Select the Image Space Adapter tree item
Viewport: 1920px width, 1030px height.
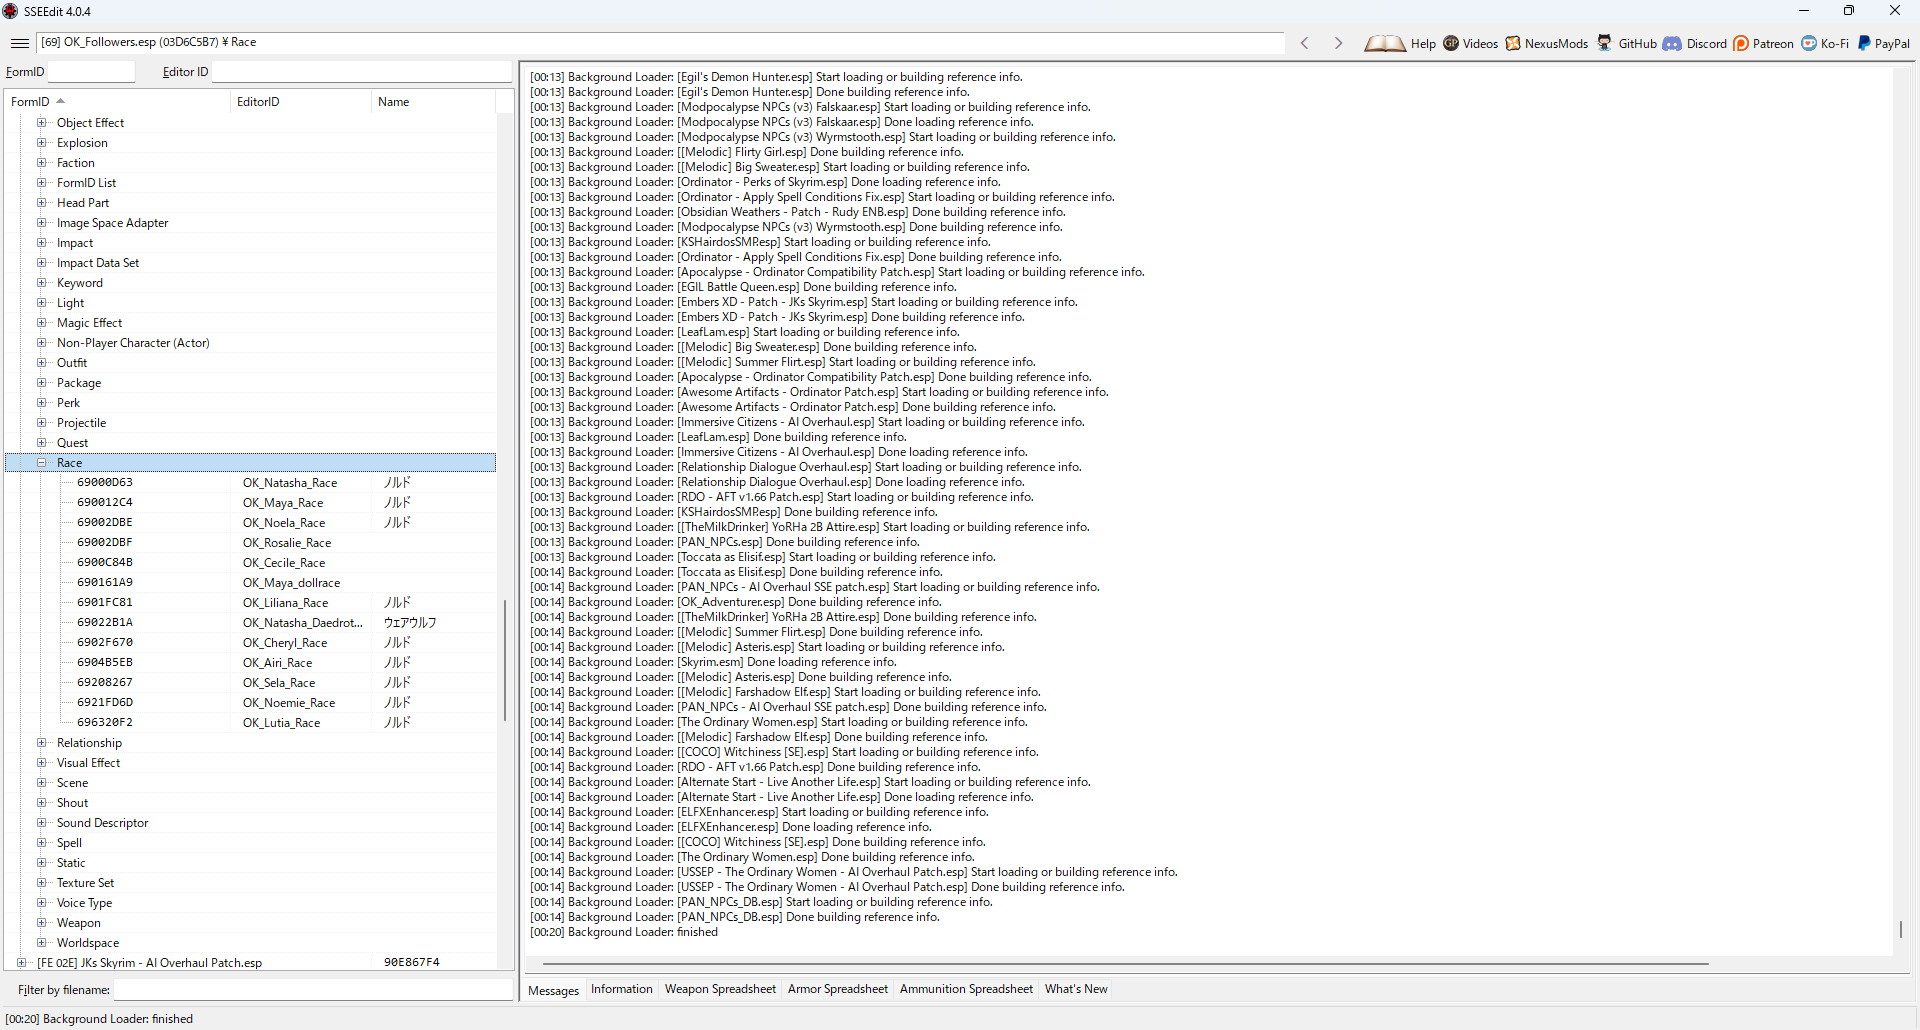coord(112,222)
